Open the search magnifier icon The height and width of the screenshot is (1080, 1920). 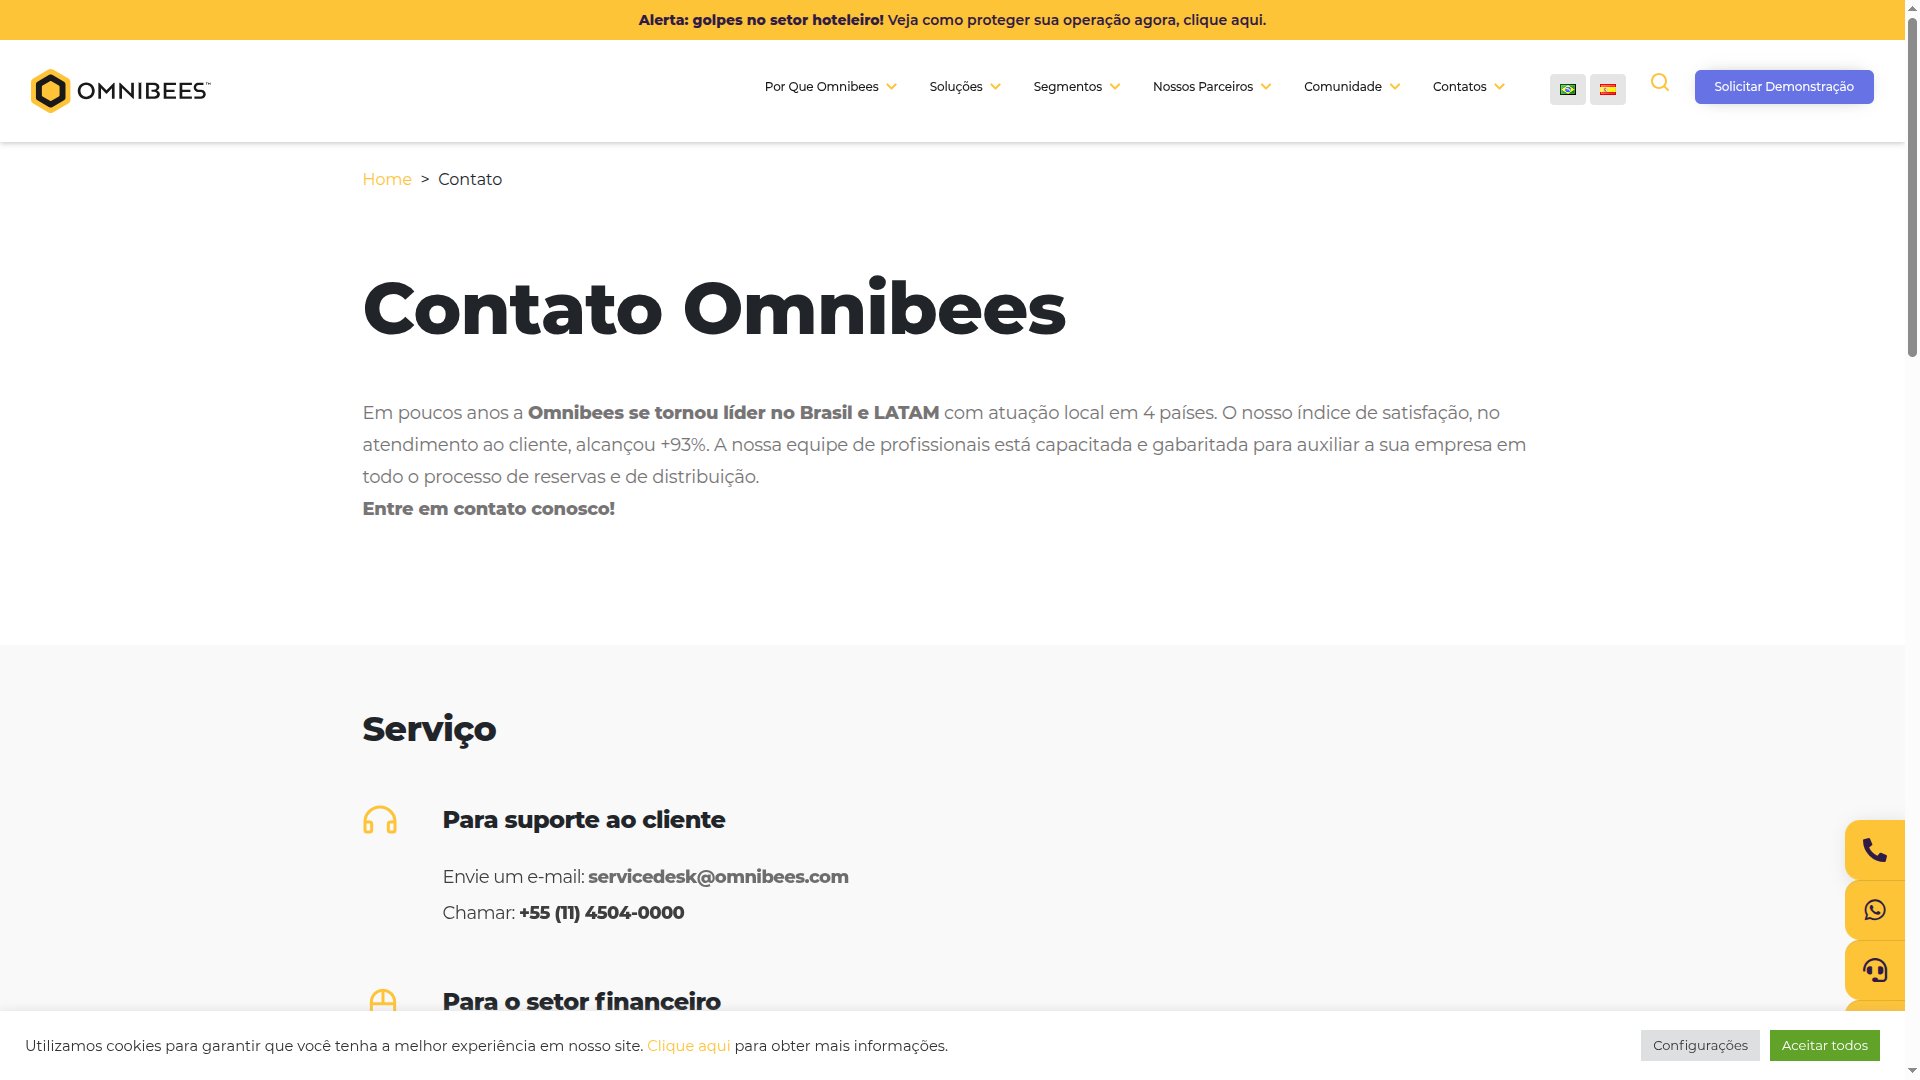tap(1660, 84)
